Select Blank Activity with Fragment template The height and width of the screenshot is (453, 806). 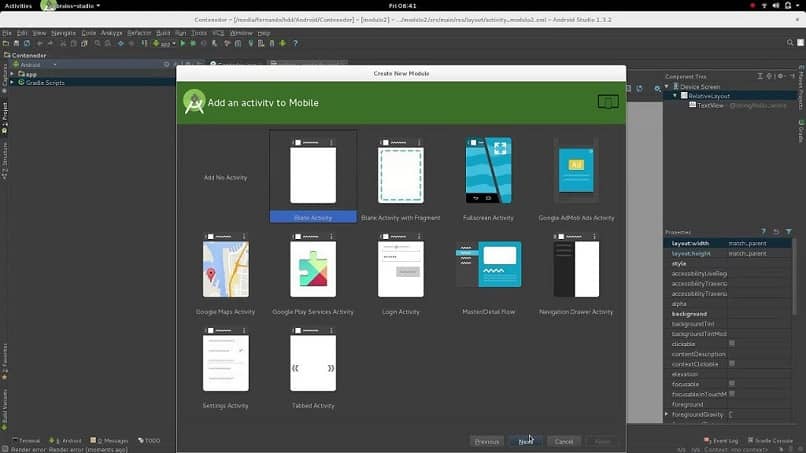400,177
